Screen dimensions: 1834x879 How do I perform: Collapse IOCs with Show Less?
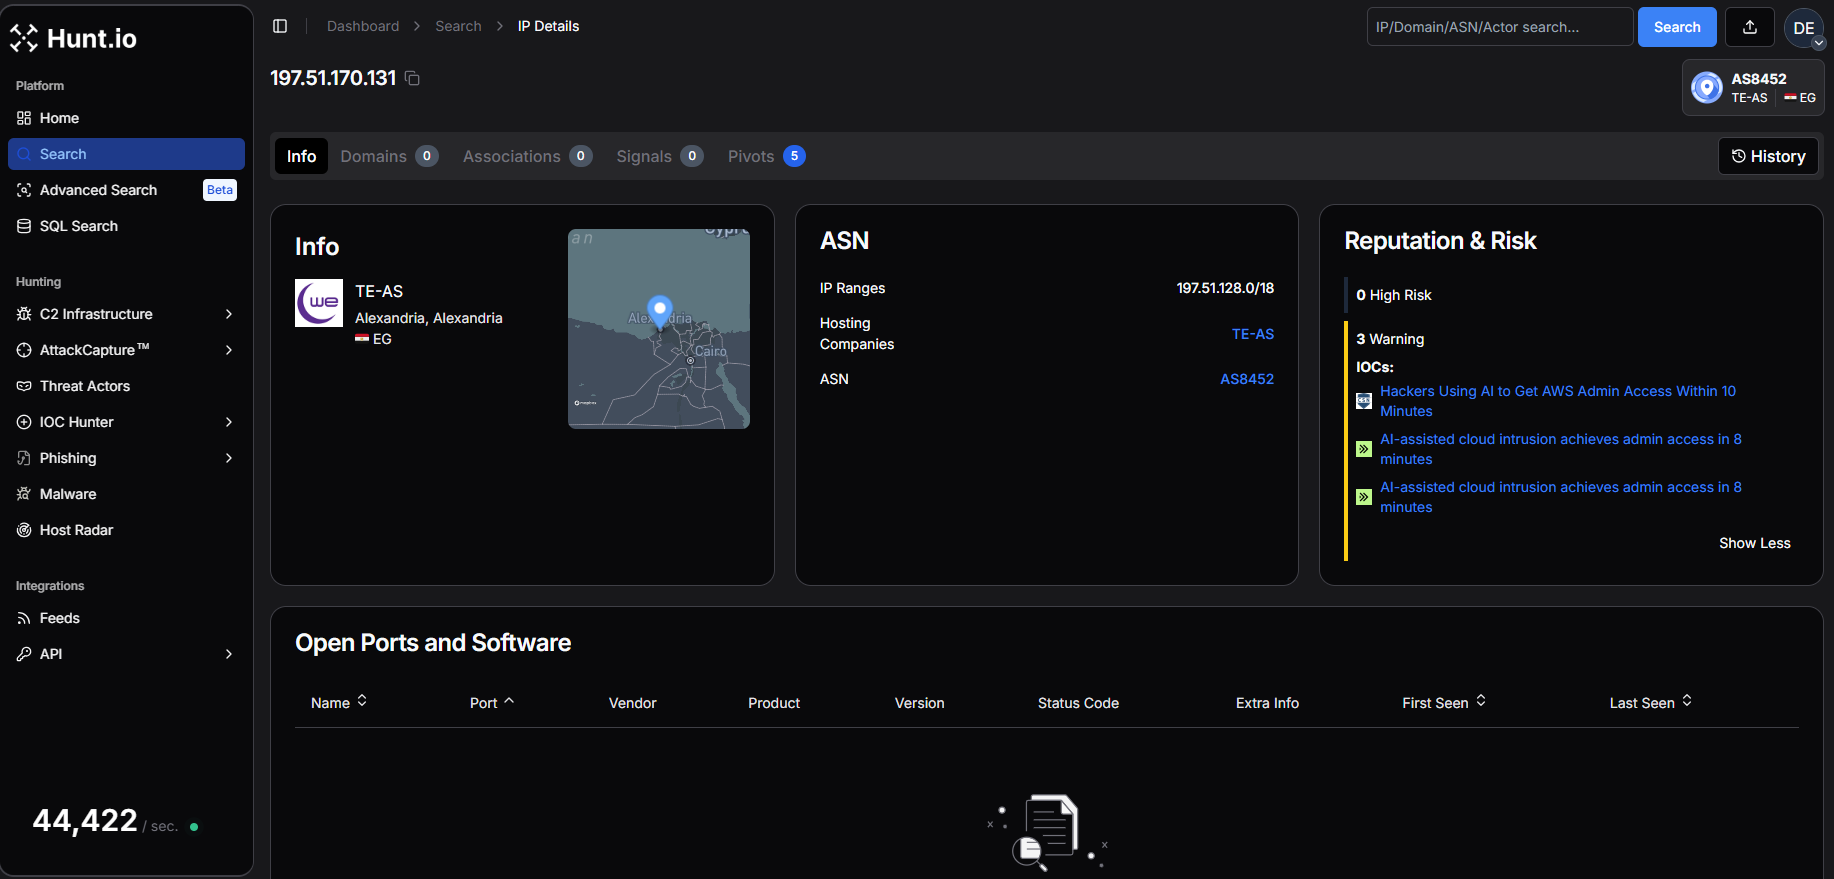pos(1755,543)
